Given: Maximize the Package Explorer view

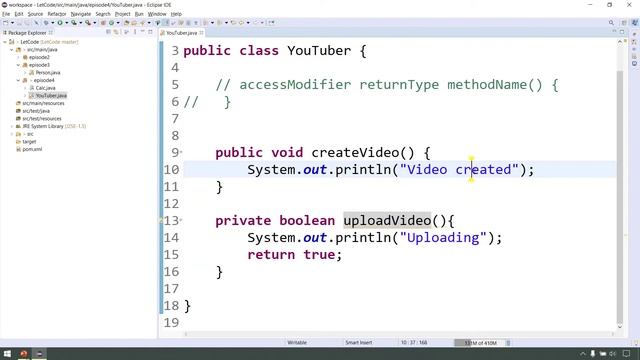Looking at the screenshot, I should [x=150, y=32].
